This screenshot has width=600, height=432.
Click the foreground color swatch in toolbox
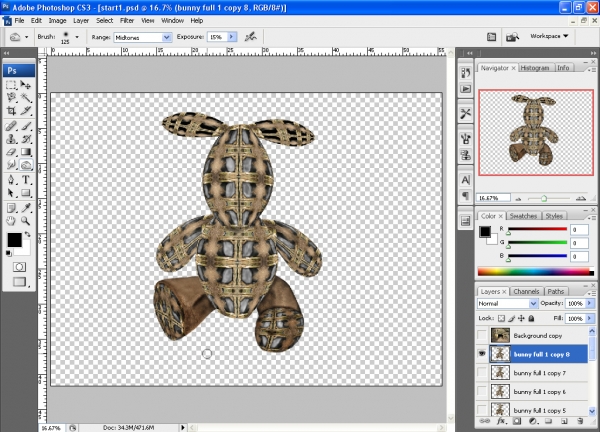pos(15,240)
